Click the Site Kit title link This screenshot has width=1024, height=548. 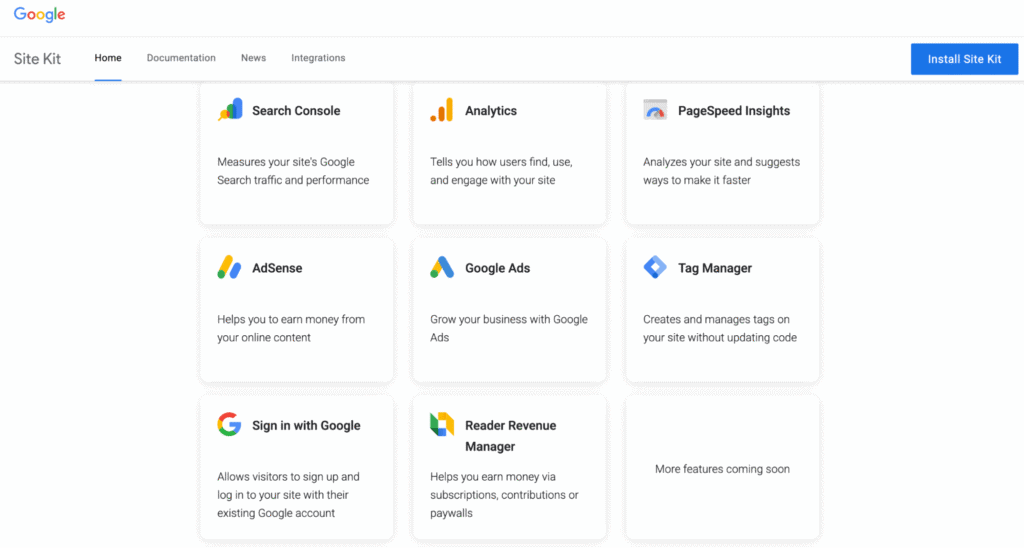click(x=37, y=59)
